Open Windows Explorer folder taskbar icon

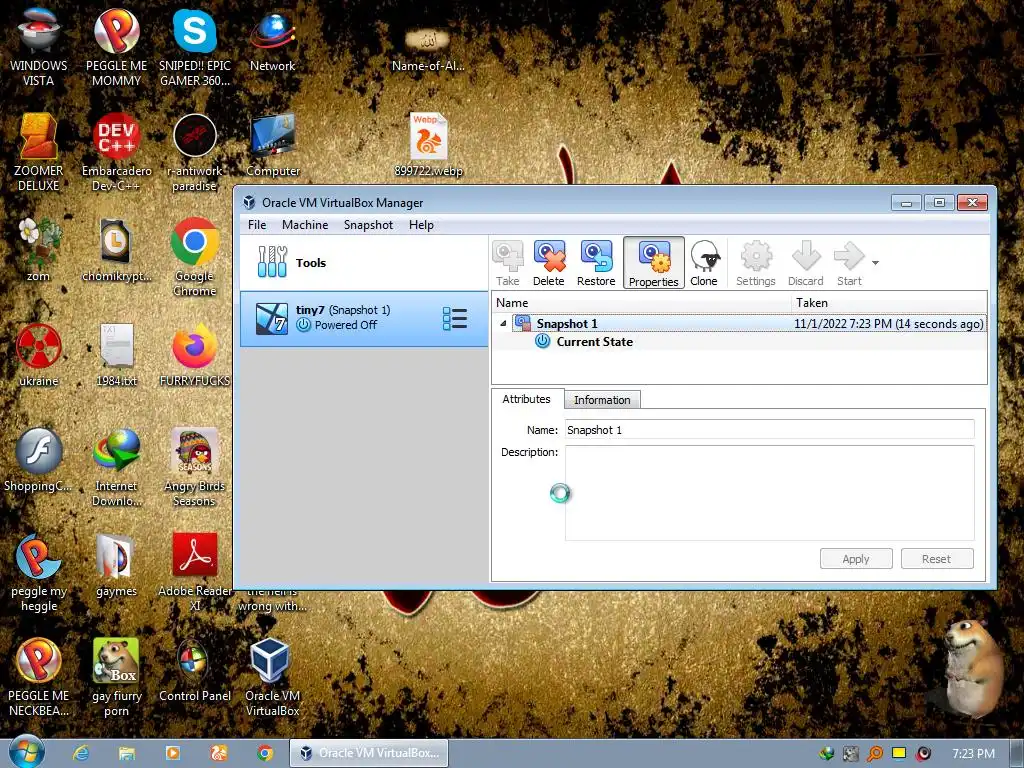[x=127, y=753]
